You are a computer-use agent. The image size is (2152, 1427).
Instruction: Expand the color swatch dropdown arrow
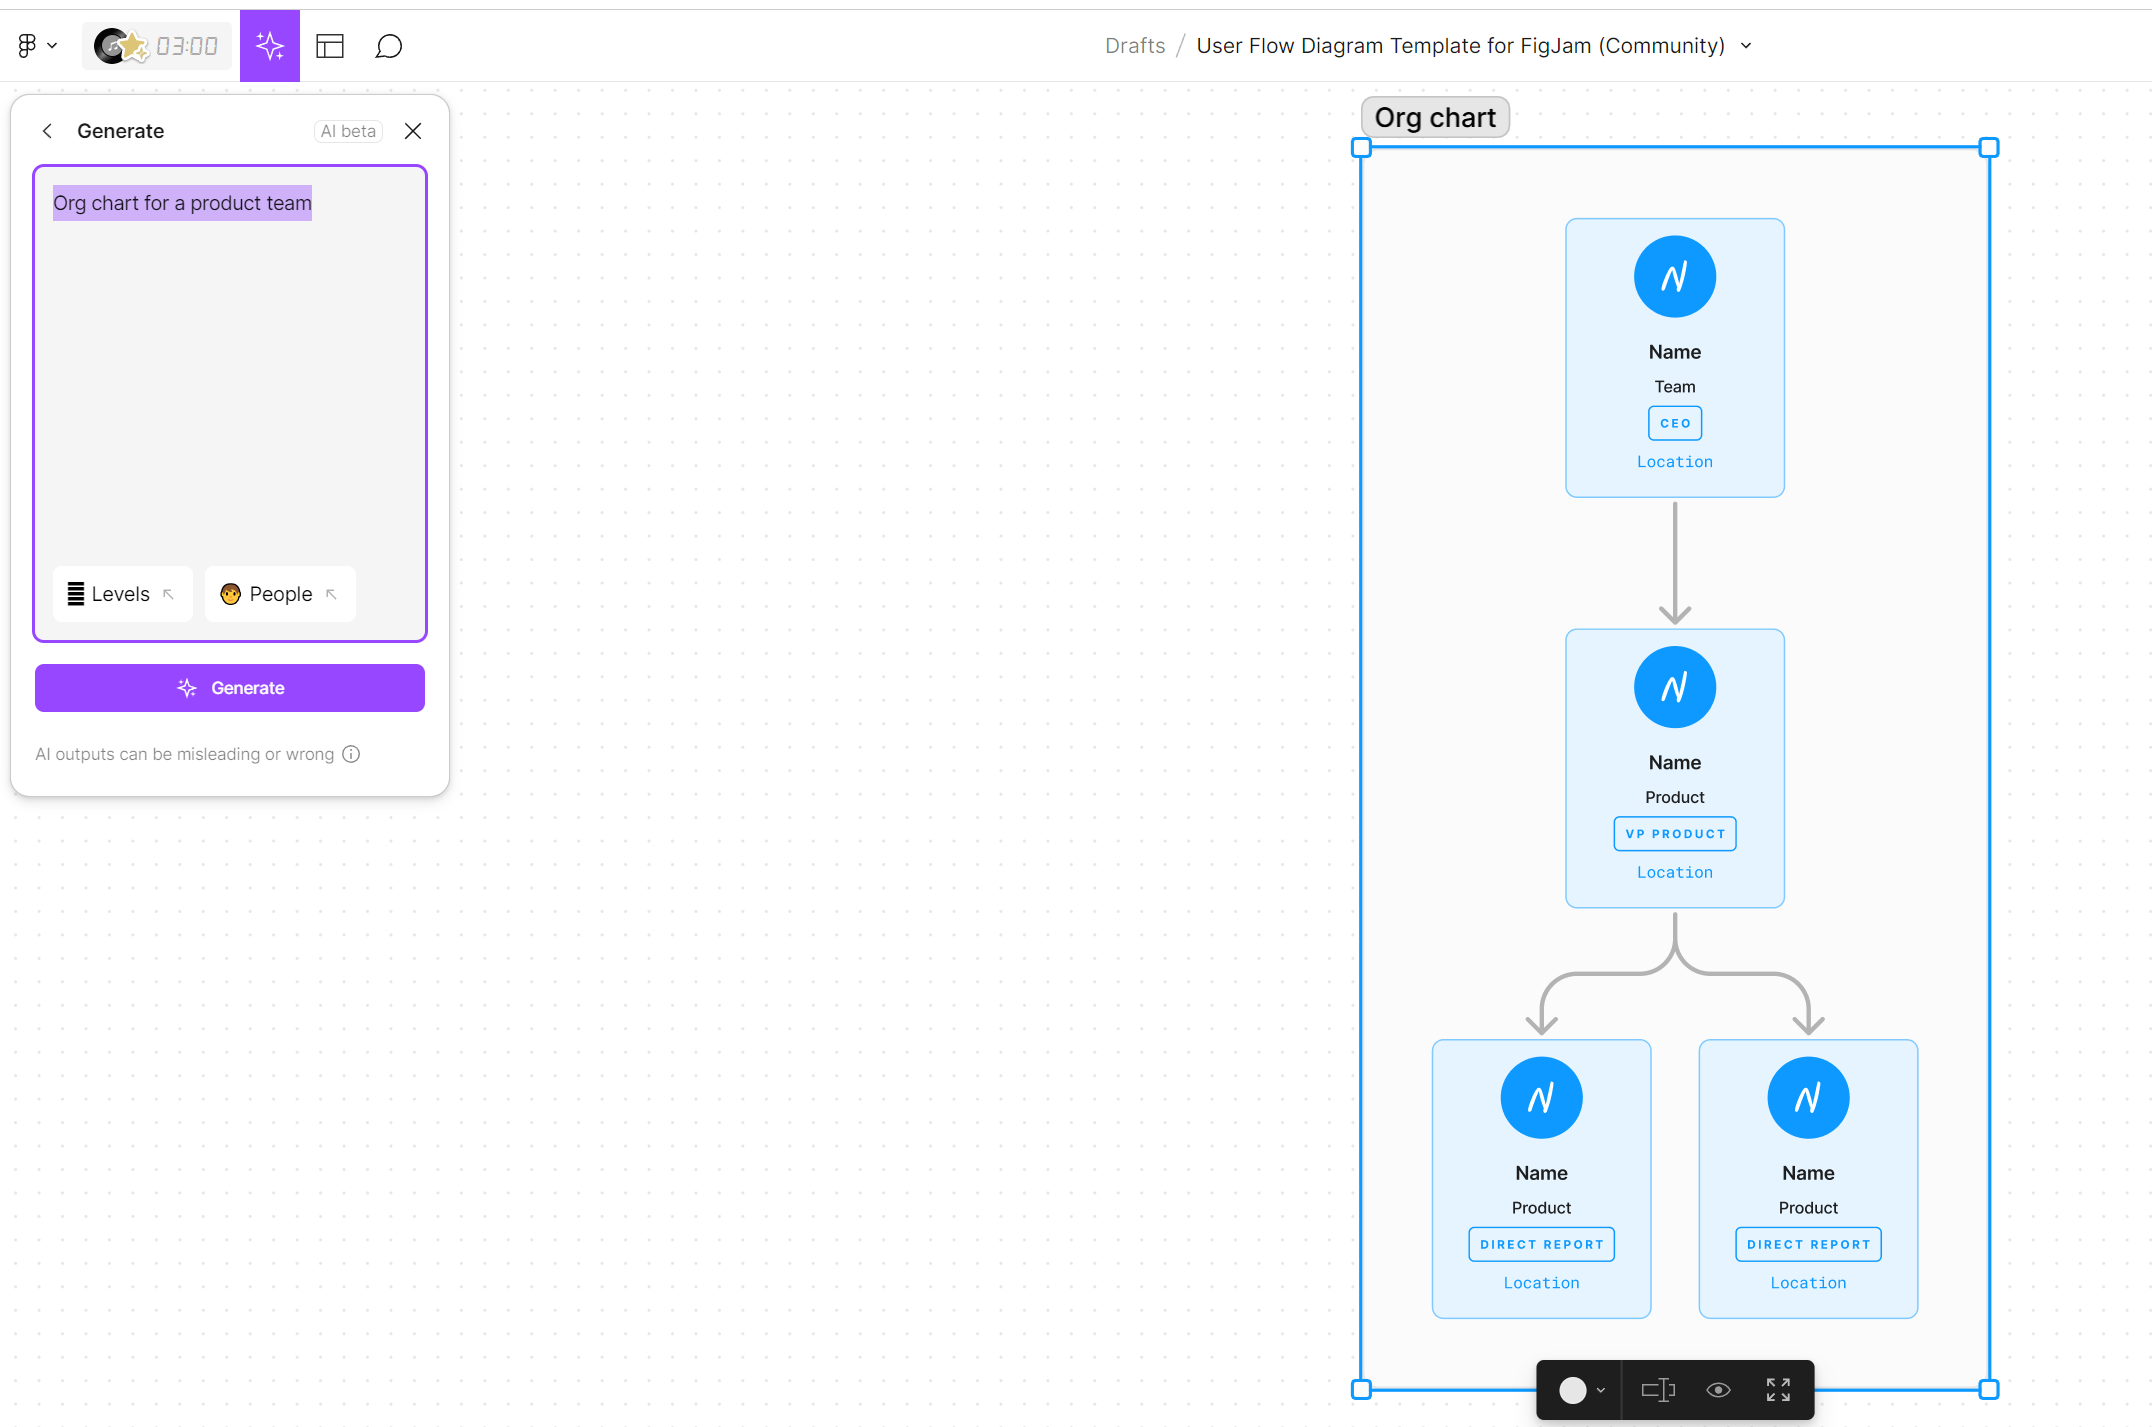[x=1601, y=1390]
